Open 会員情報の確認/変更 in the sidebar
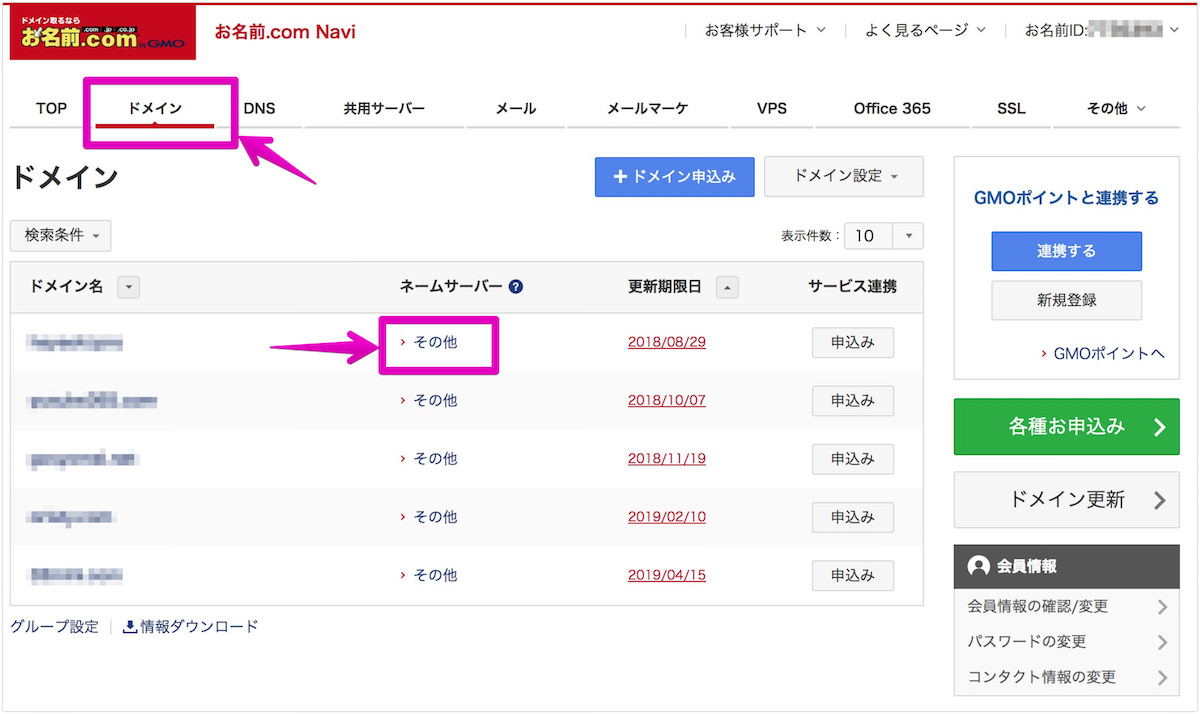1200x714 pixels. click(x=1067, y=606)
